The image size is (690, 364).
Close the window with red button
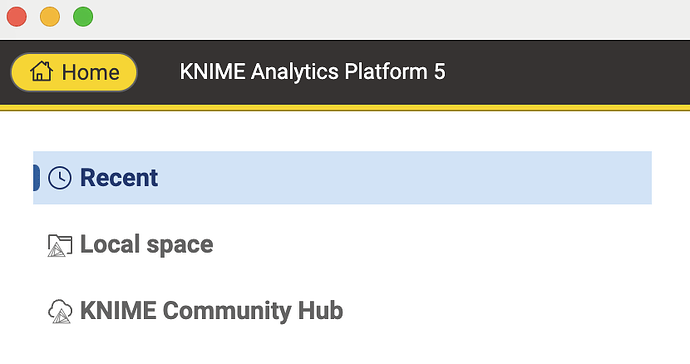17,17
